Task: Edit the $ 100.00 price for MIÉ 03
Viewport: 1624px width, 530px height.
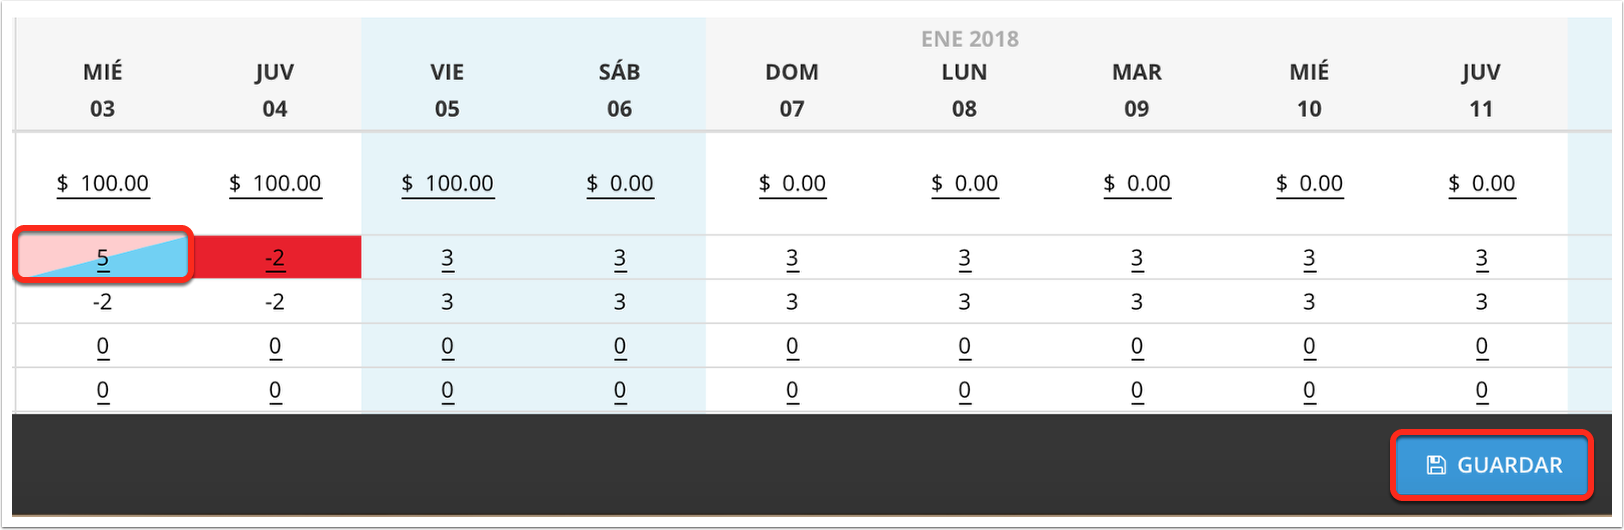Action: pyautogui.click(x=103, y=184)
